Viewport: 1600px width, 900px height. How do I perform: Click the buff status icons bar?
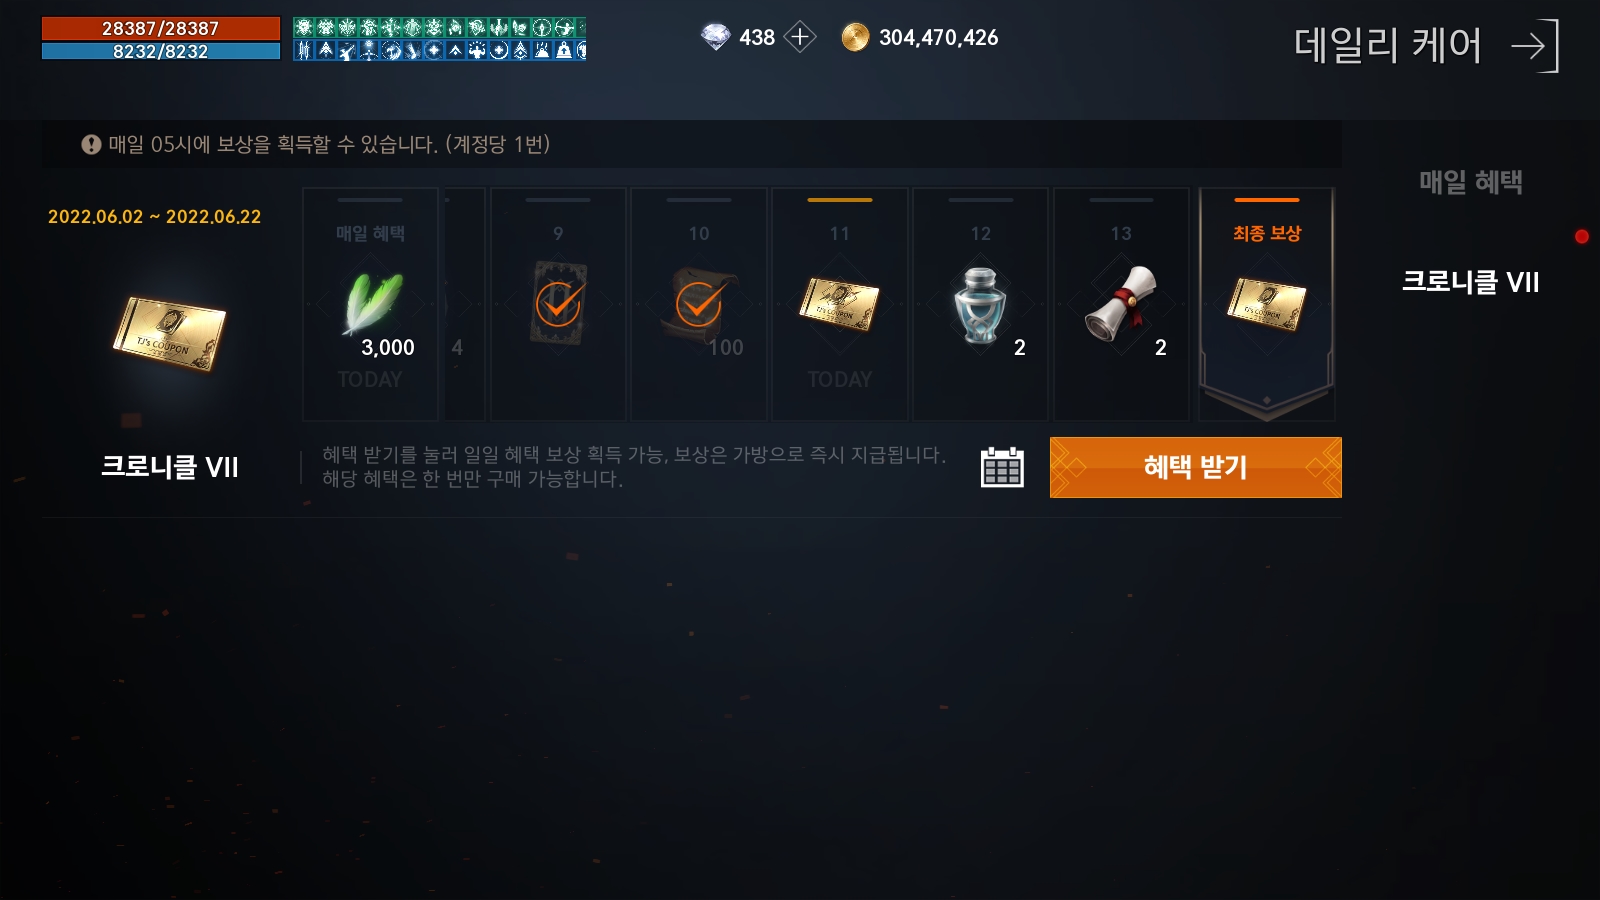point(440,39)
